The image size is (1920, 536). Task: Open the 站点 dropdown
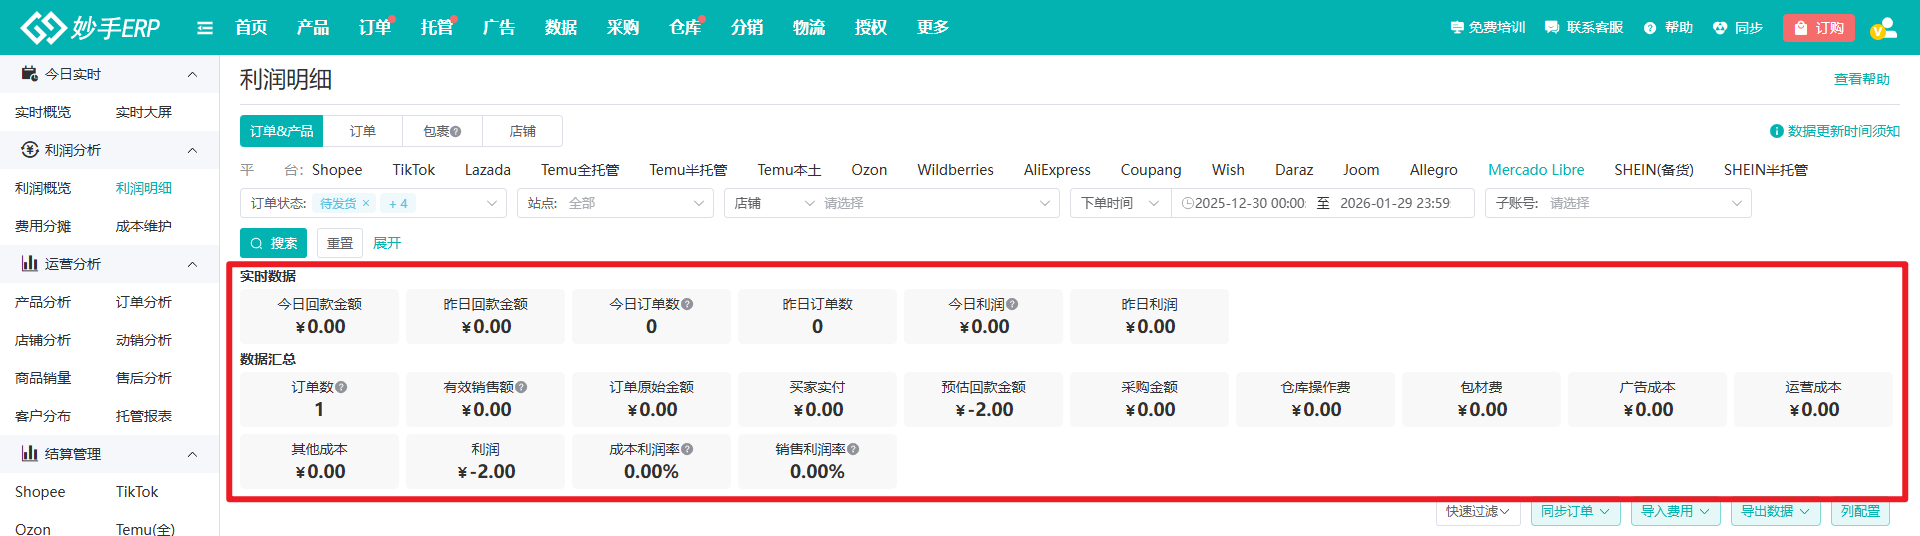[615, 203]
